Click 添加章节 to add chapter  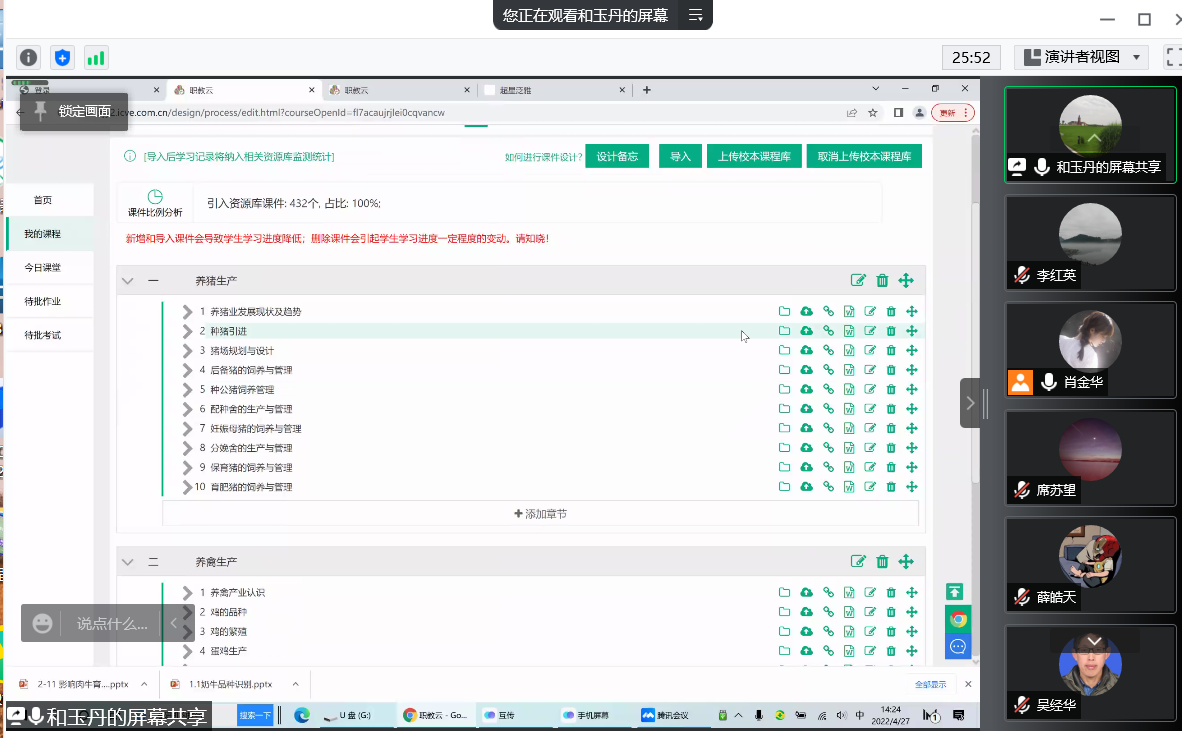[x=540, y=514]
